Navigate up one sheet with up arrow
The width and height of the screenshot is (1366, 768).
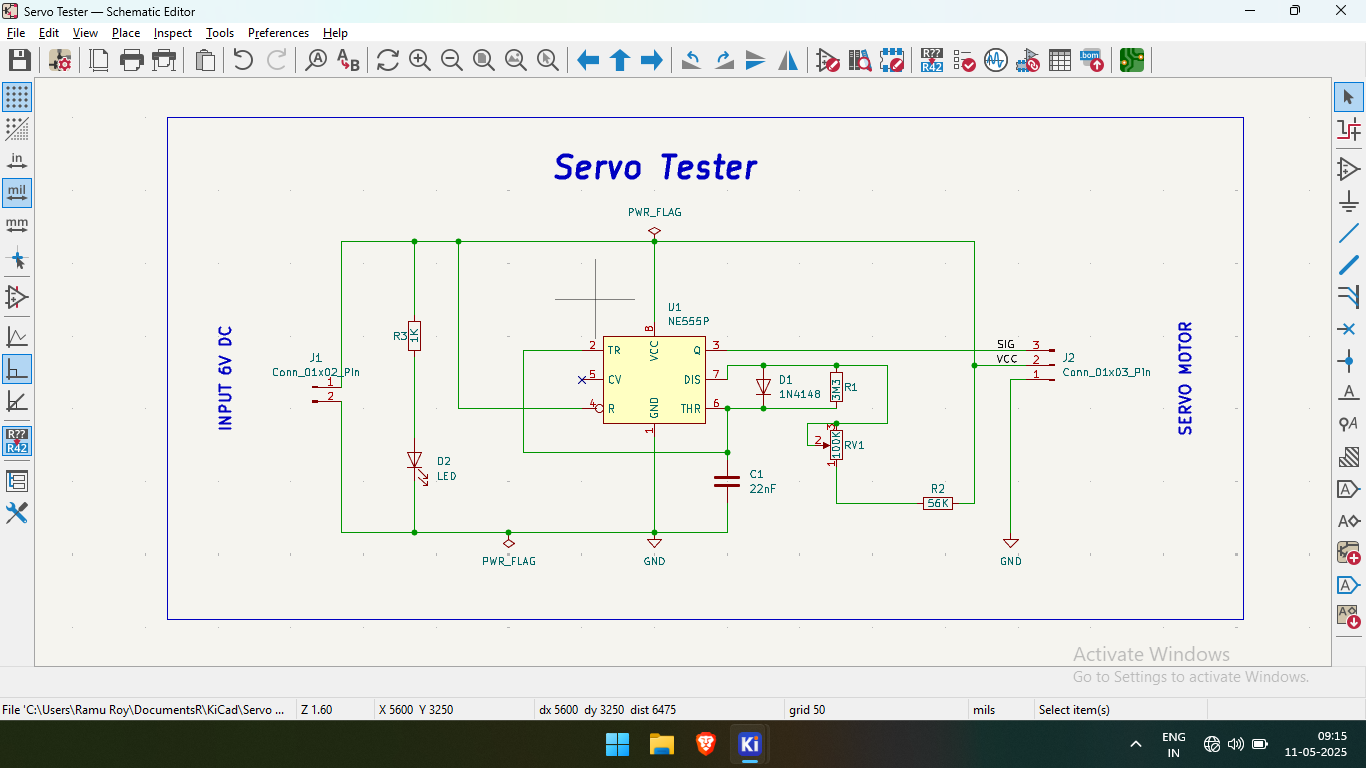(620, 60)
